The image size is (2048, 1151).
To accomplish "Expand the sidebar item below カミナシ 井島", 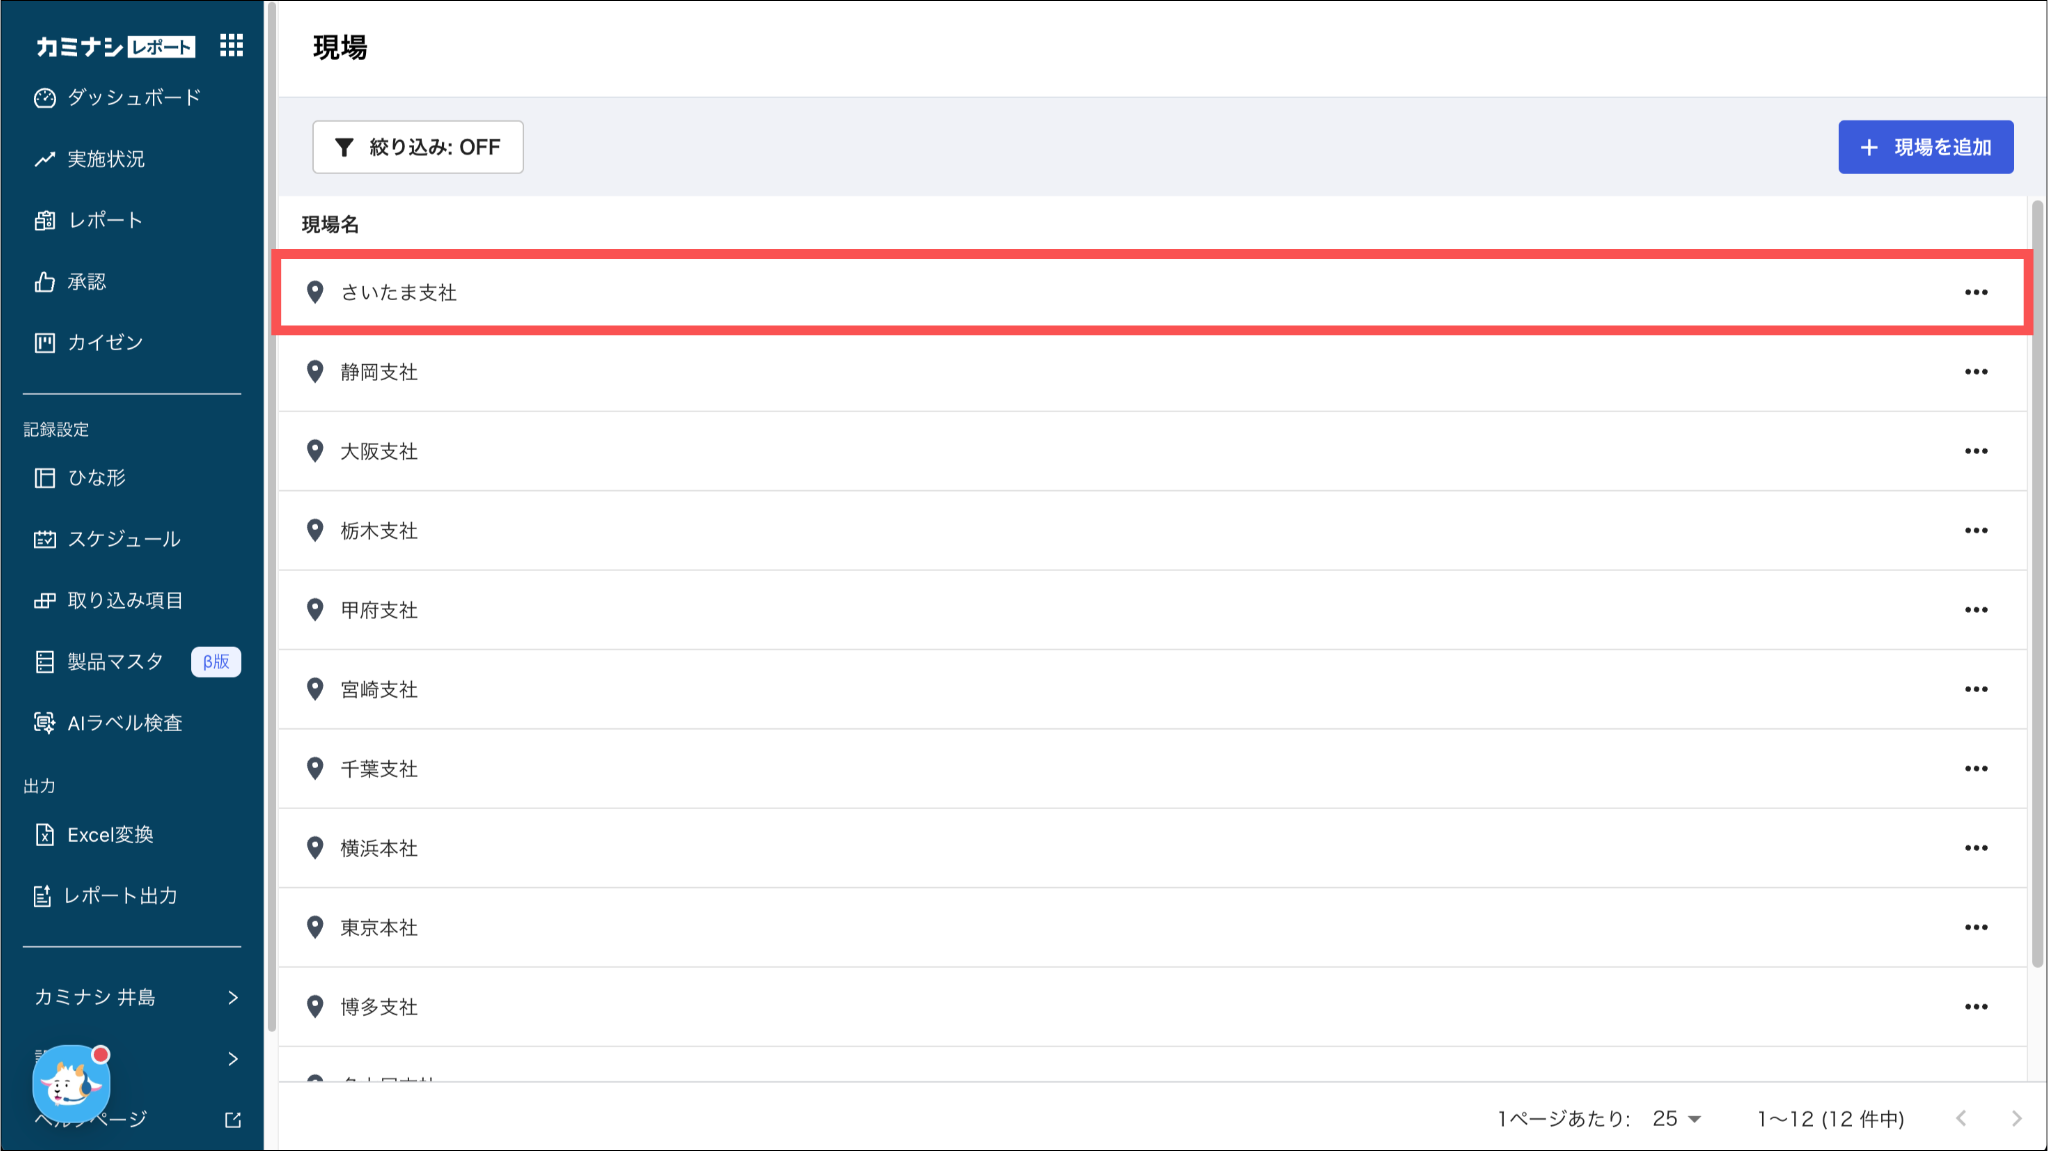I will (x=232, y=1058).
